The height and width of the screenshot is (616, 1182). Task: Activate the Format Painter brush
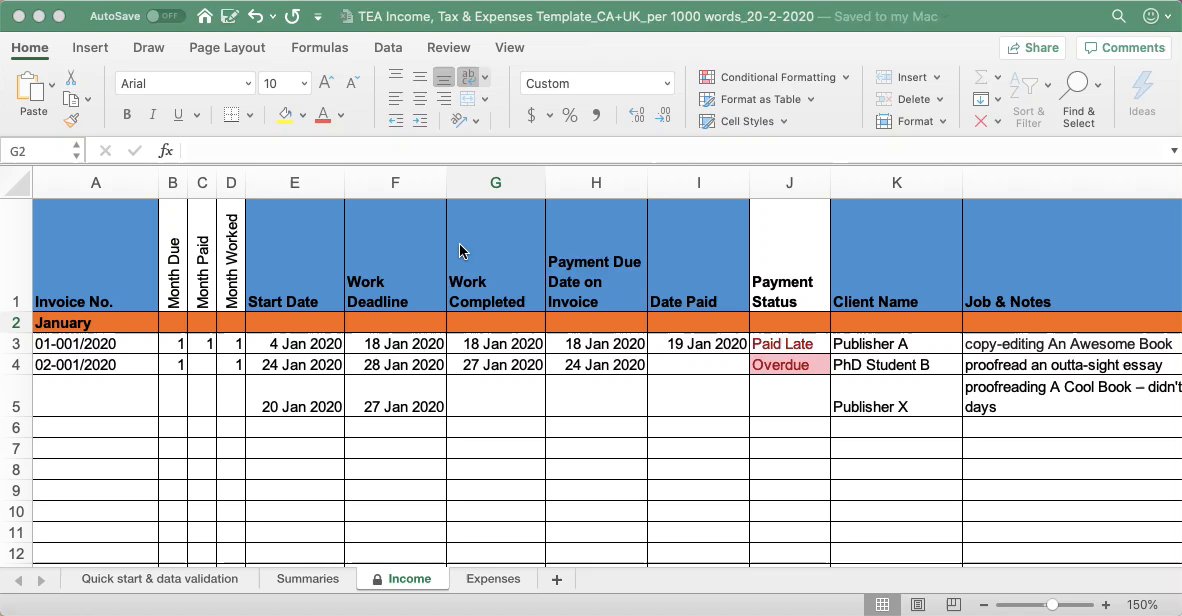coord(71,120)
